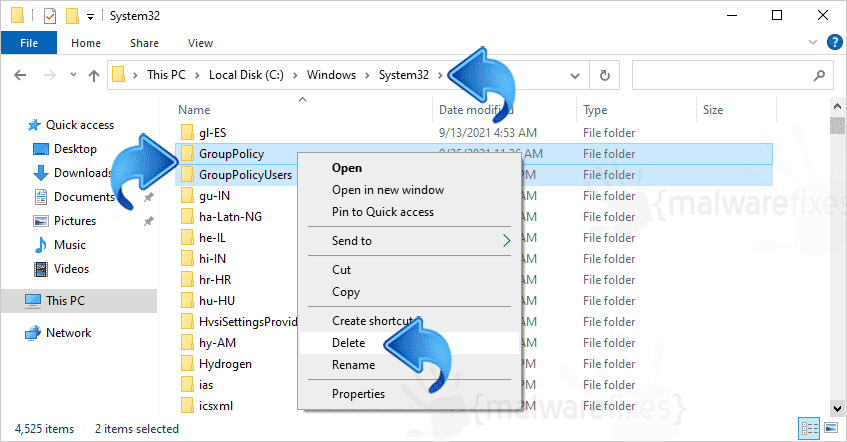Viewport: 847px width, 442px height.
Task: Open the Recent locations dropdown arrow
Action: pyautogui.click(x=73, y=75)
